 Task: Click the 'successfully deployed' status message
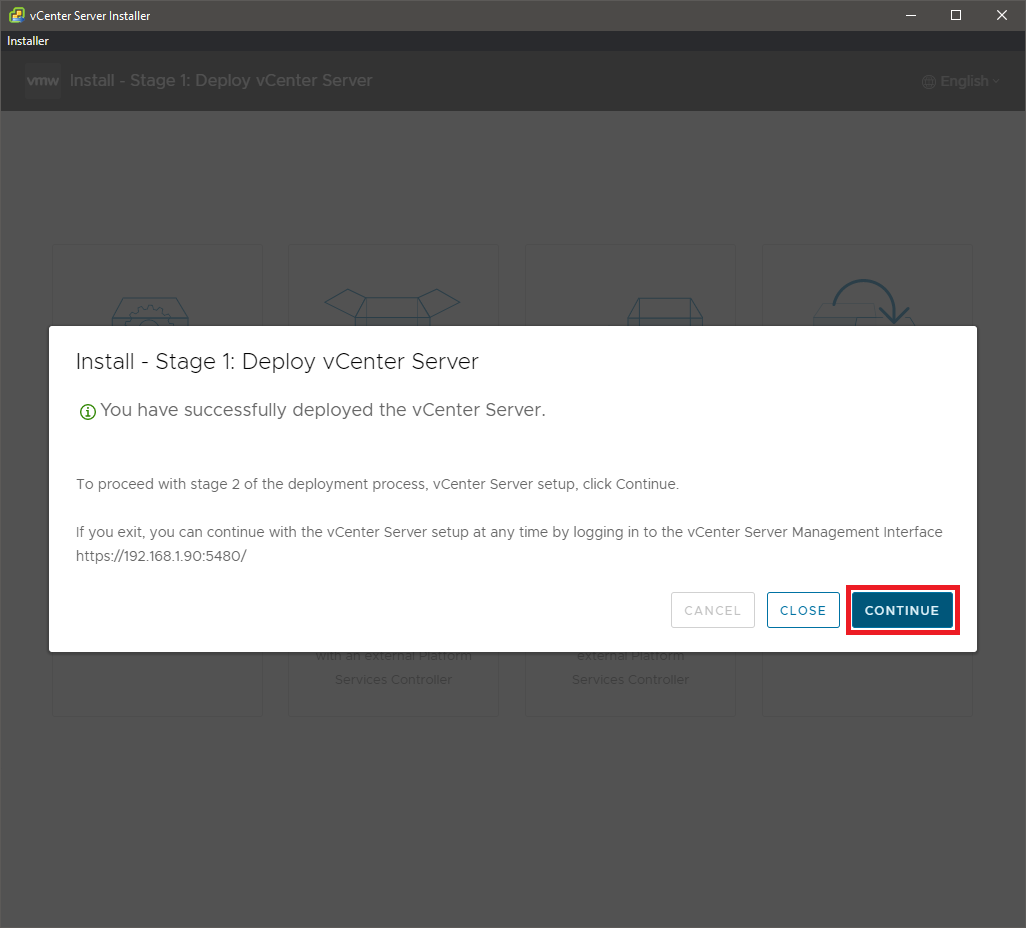(x=323, y=410)
